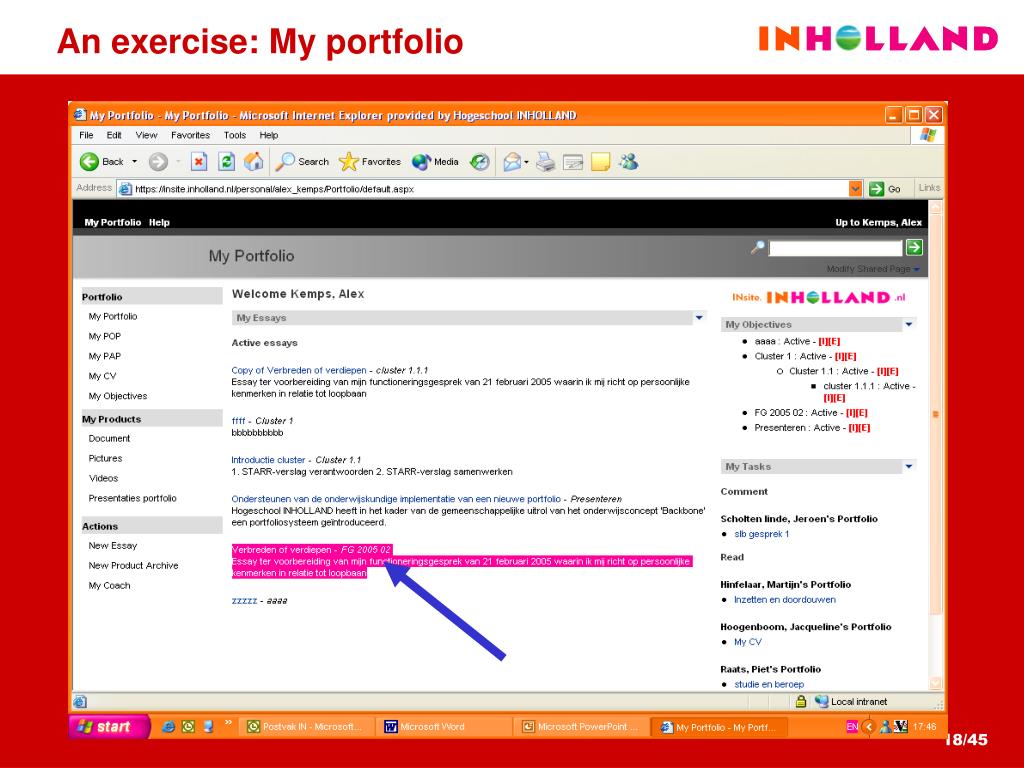Open address bar dropdown arrow
The image size is (1024, 768).
tap(856, 189)
